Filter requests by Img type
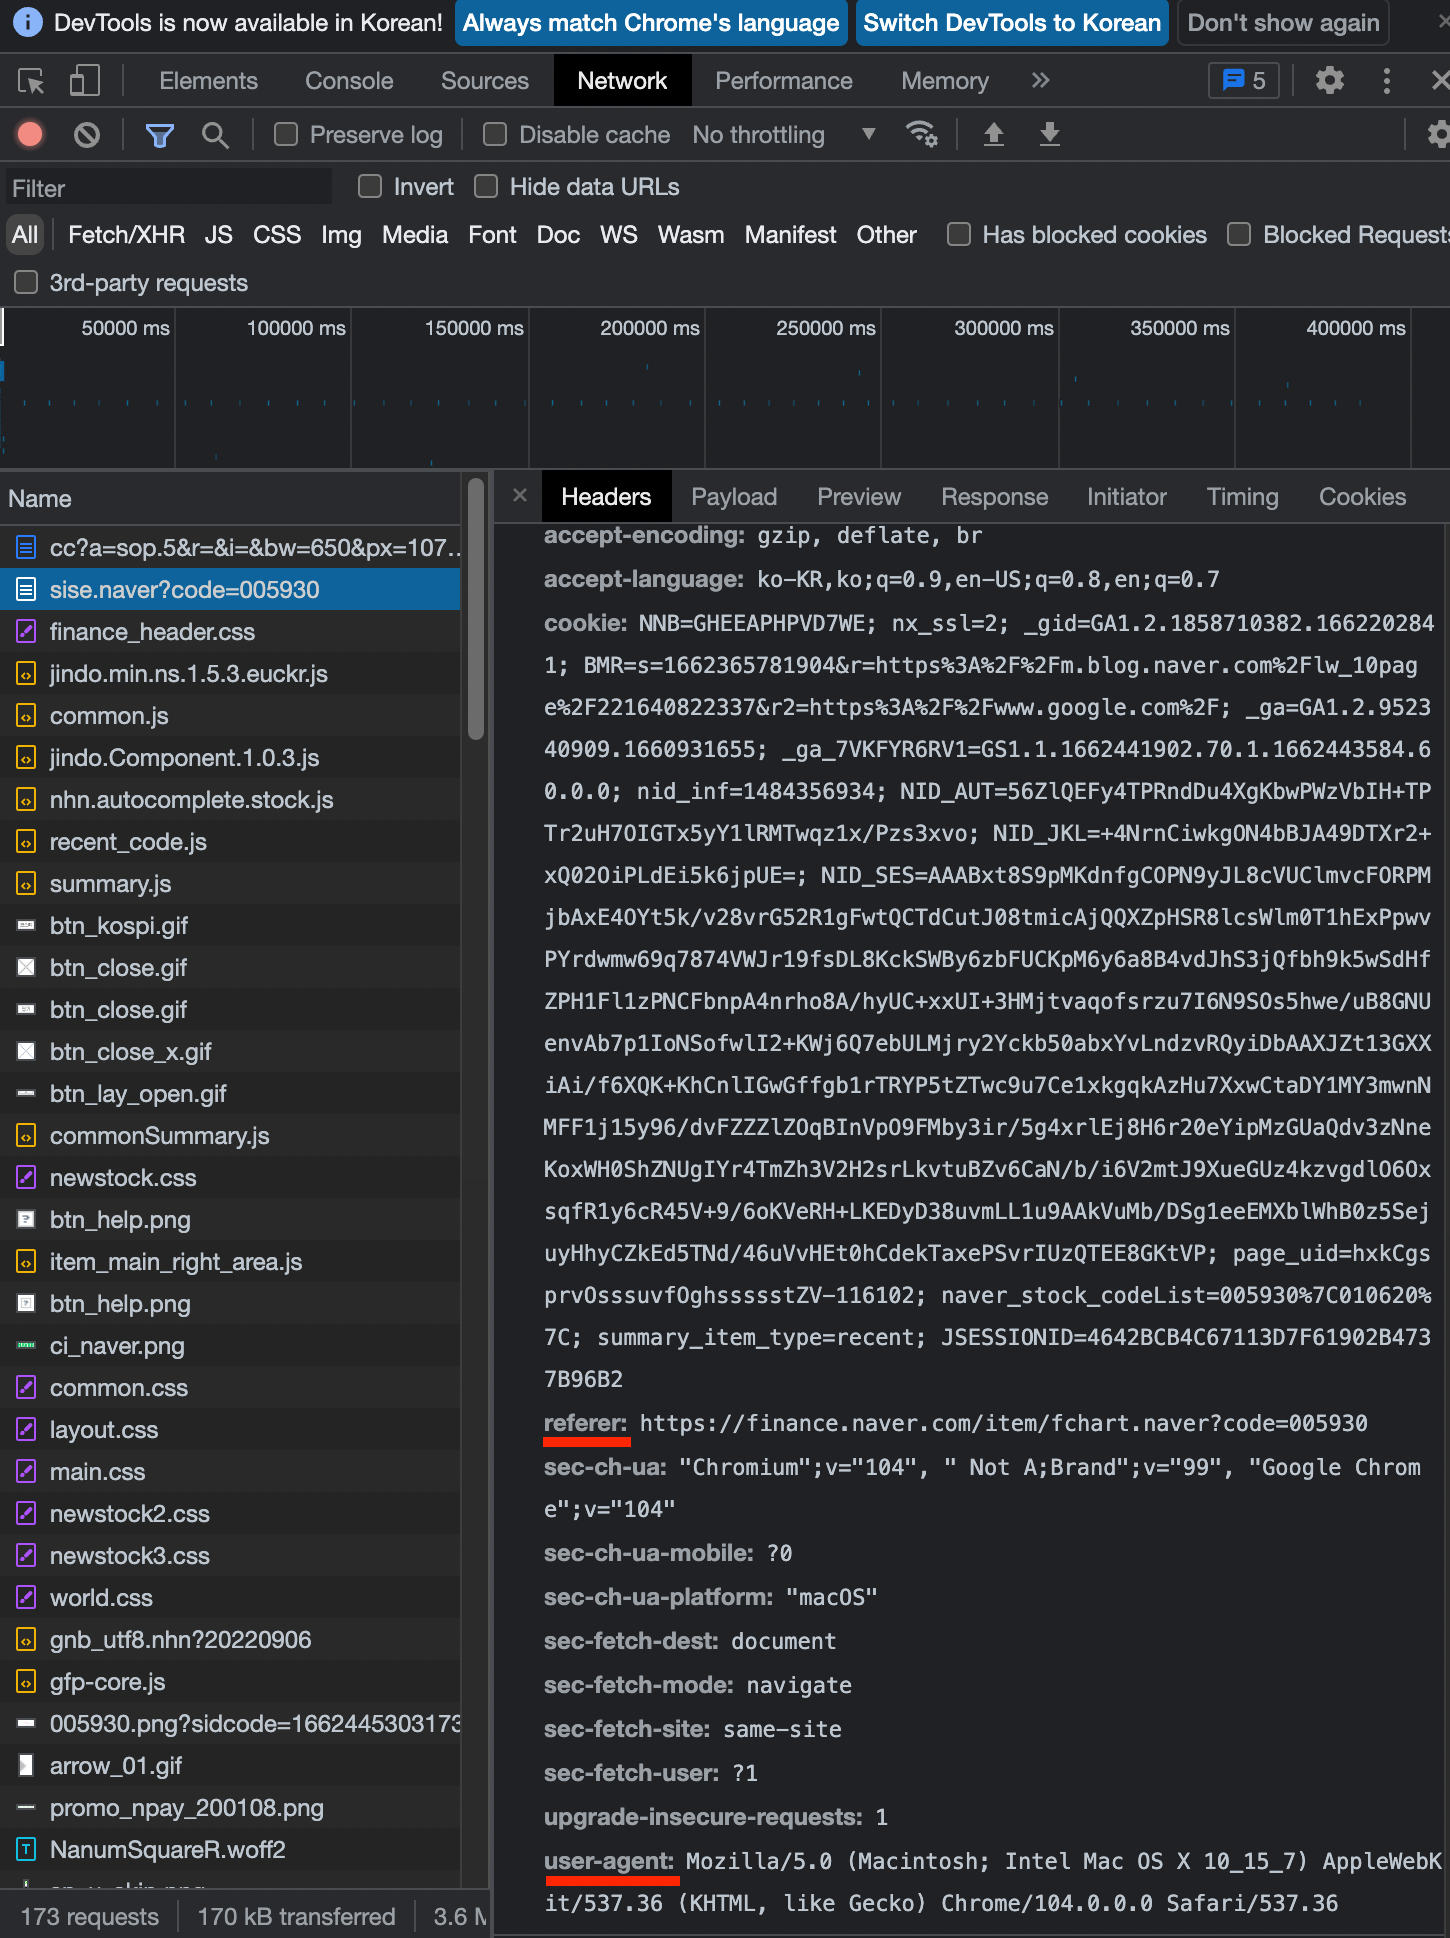 pos(341,235)
